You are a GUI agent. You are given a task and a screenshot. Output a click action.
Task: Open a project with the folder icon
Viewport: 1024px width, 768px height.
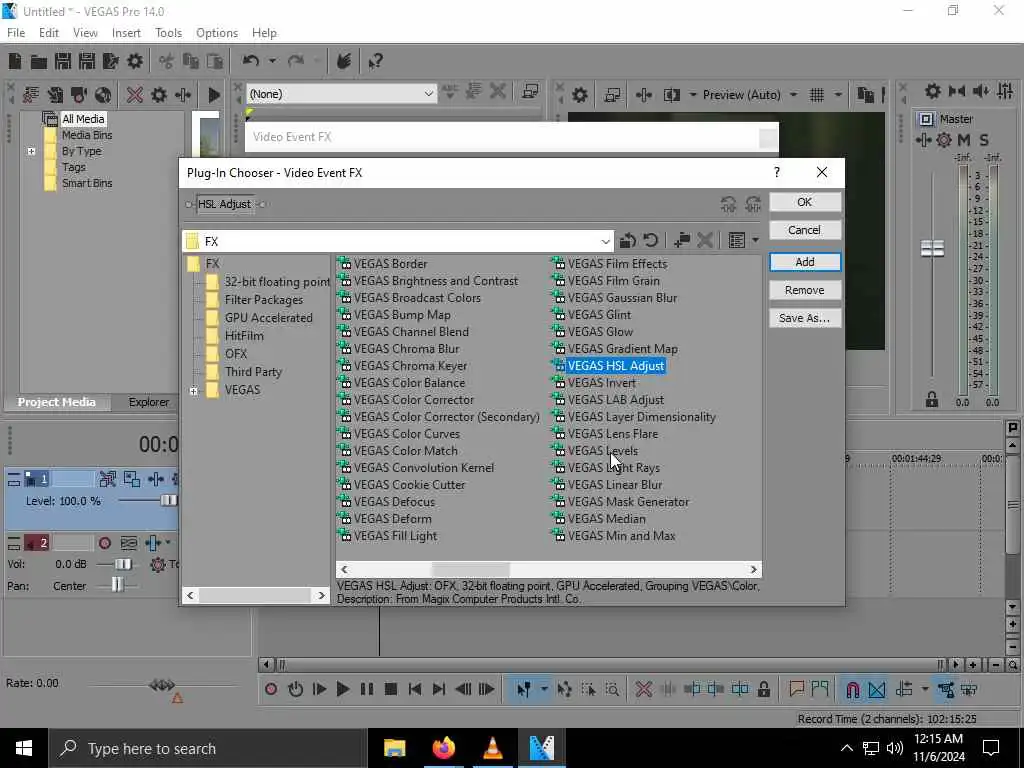point(39,61)
